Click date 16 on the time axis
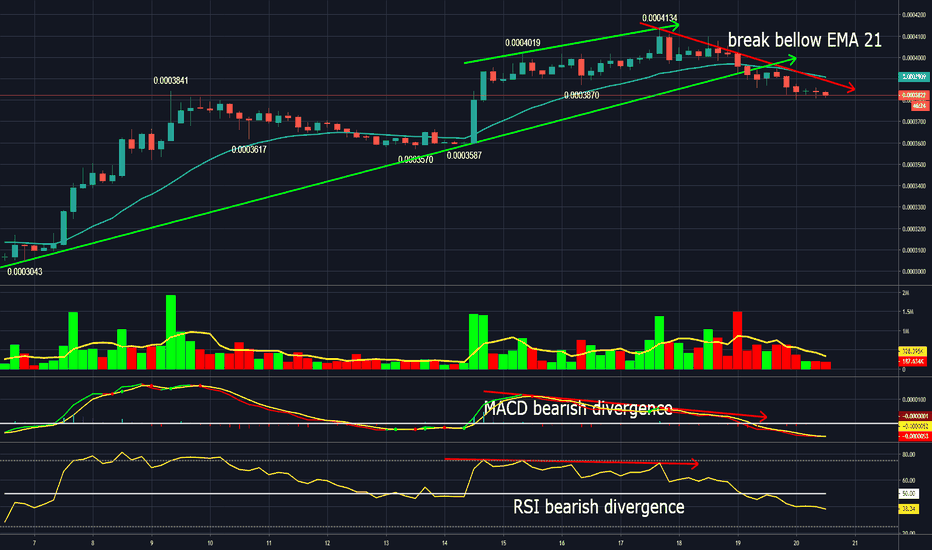This screenshot has width=932, height=550. click(x=562, y=543)
